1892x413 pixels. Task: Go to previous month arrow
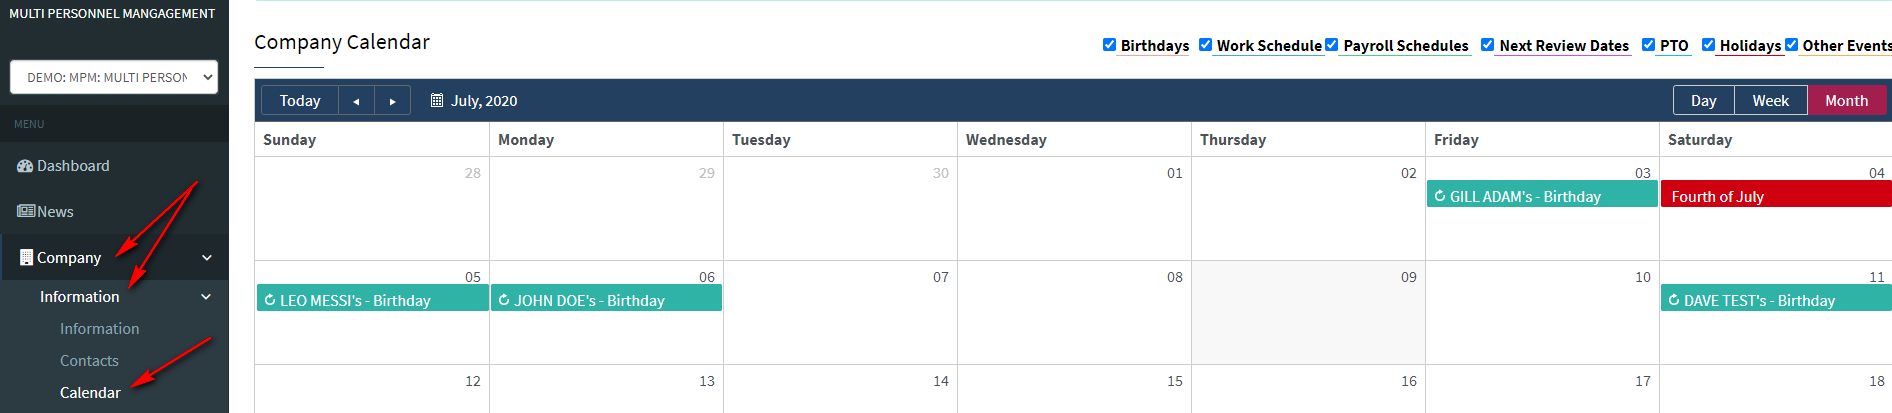pos(356,101)
